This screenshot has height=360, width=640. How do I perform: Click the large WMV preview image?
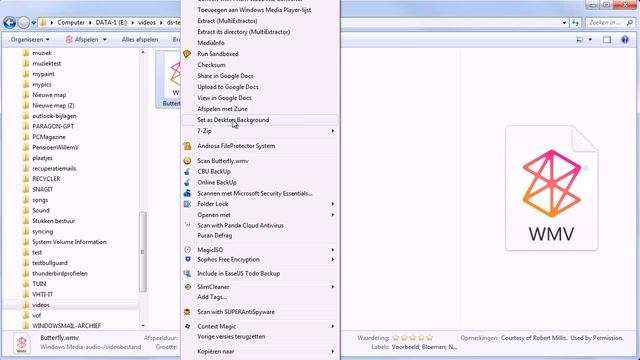(551, 188)
